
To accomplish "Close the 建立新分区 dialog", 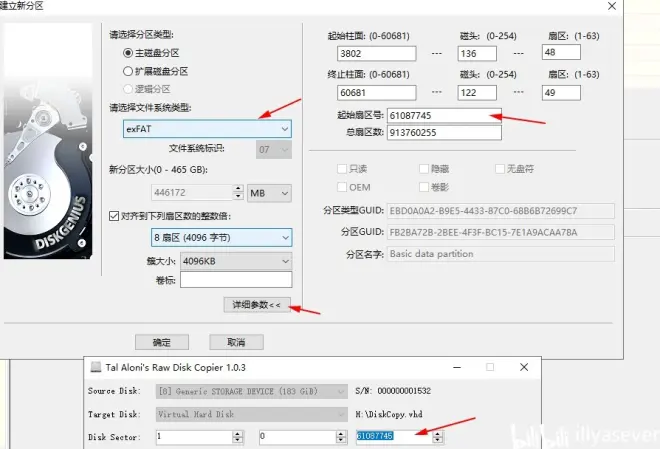I will [x=612, y=6].
